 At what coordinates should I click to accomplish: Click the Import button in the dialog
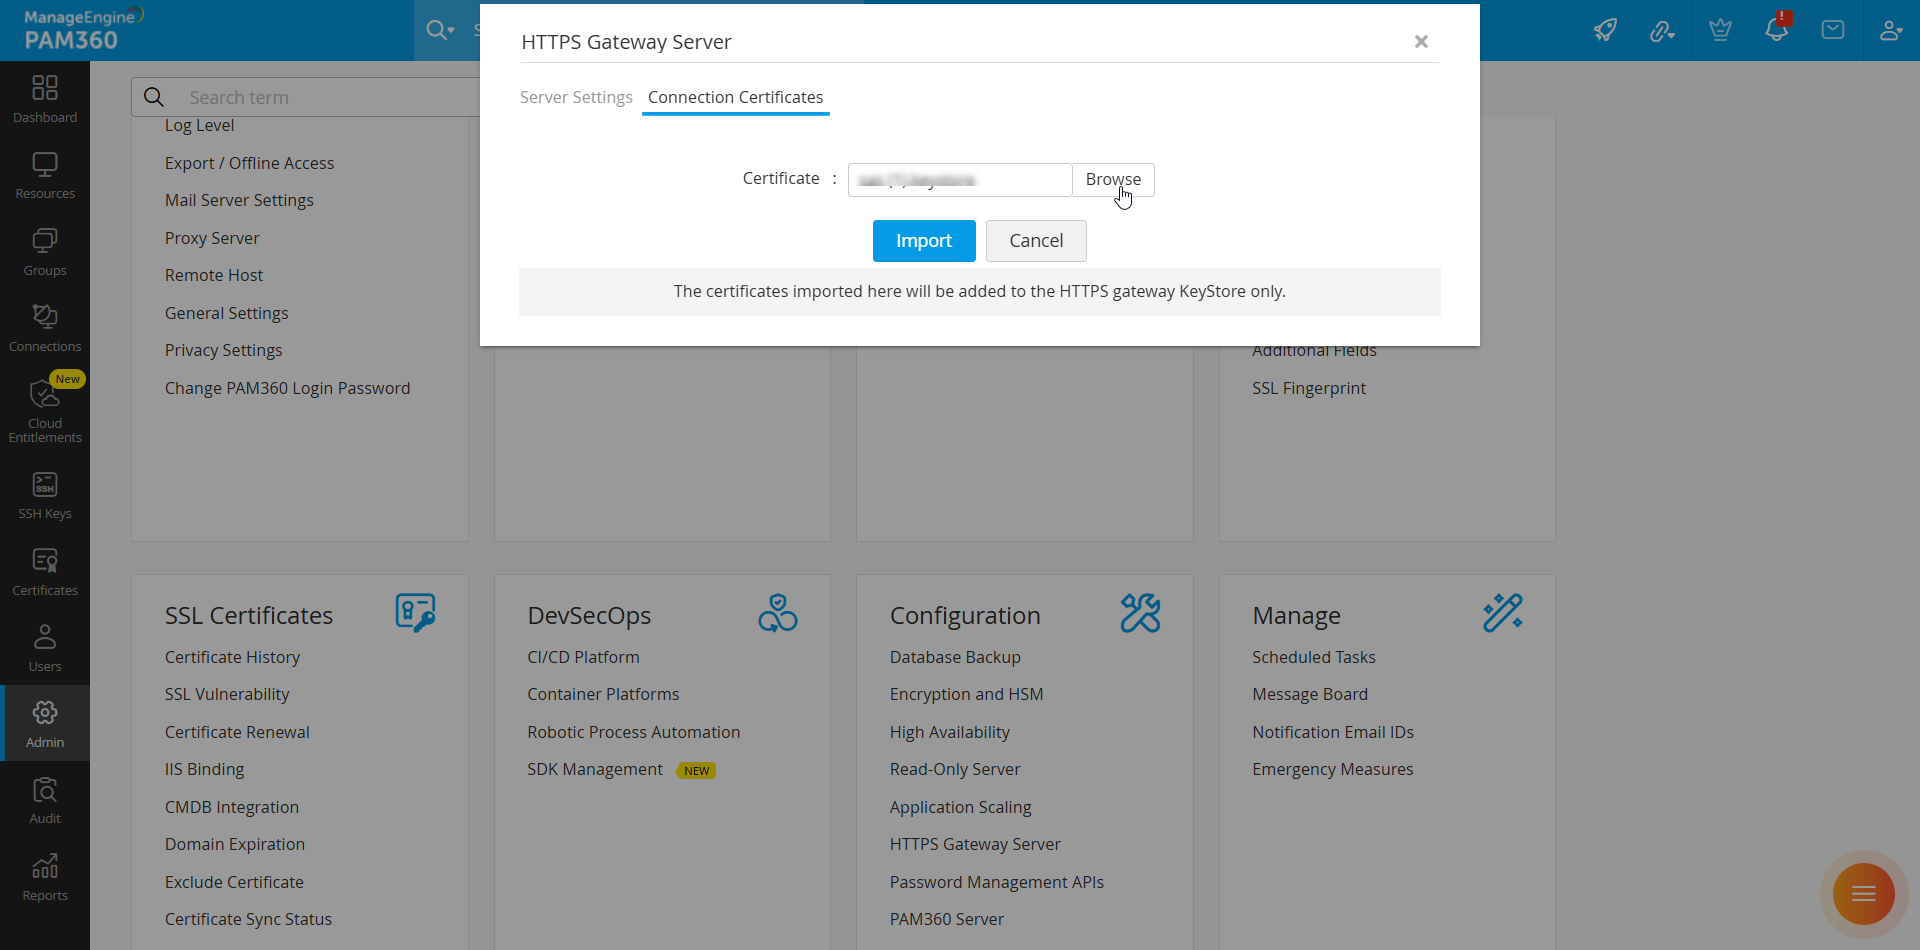(x=923, y=240)
